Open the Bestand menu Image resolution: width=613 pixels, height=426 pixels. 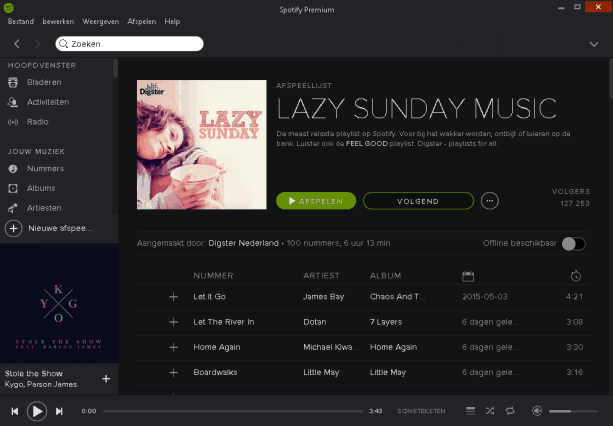pyautogui.click(x=21, y=21)
